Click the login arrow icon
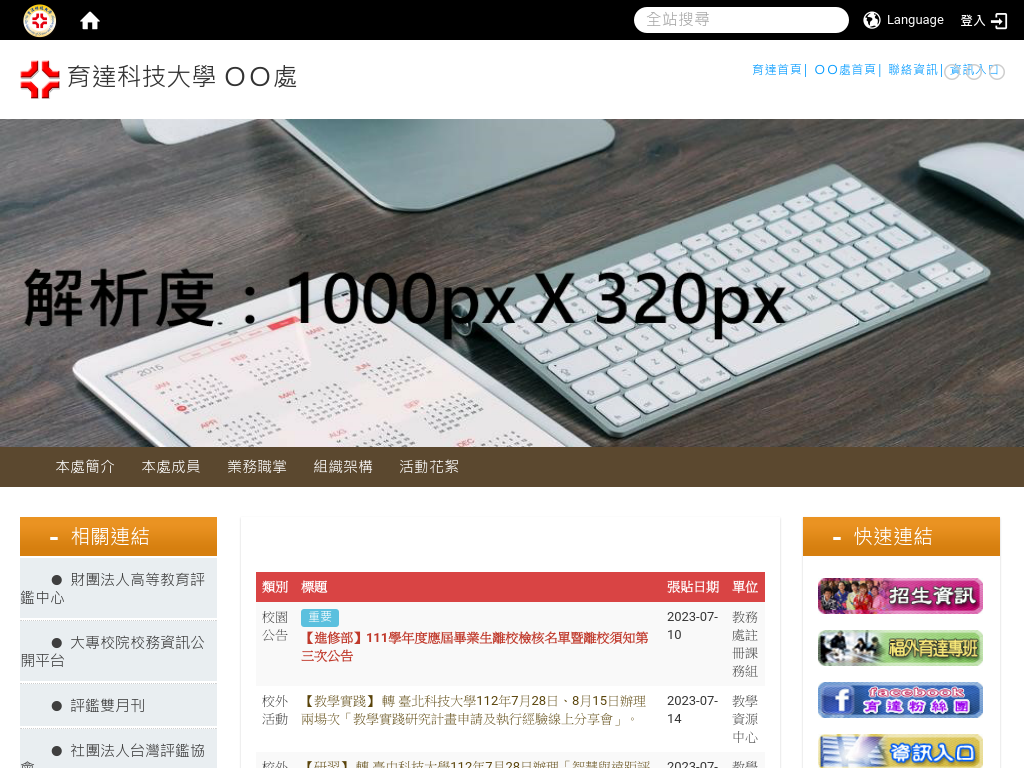The image size is (1024, 768). pos(999,21)
